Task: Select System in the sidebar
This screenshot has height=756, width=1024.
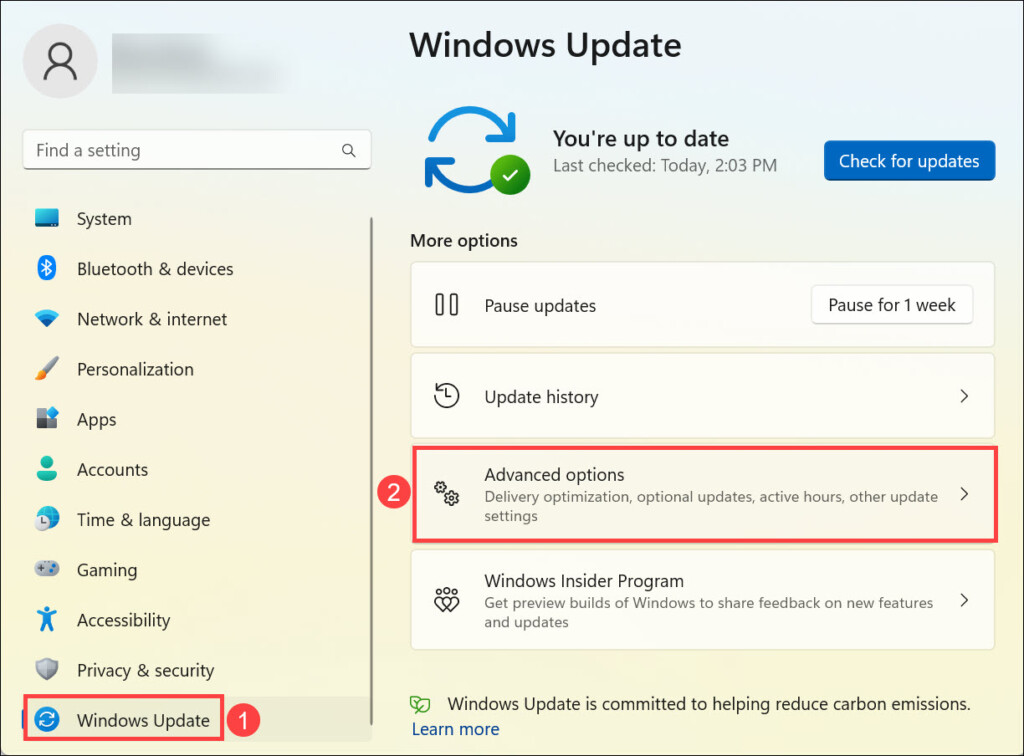Action: (104, 219)
